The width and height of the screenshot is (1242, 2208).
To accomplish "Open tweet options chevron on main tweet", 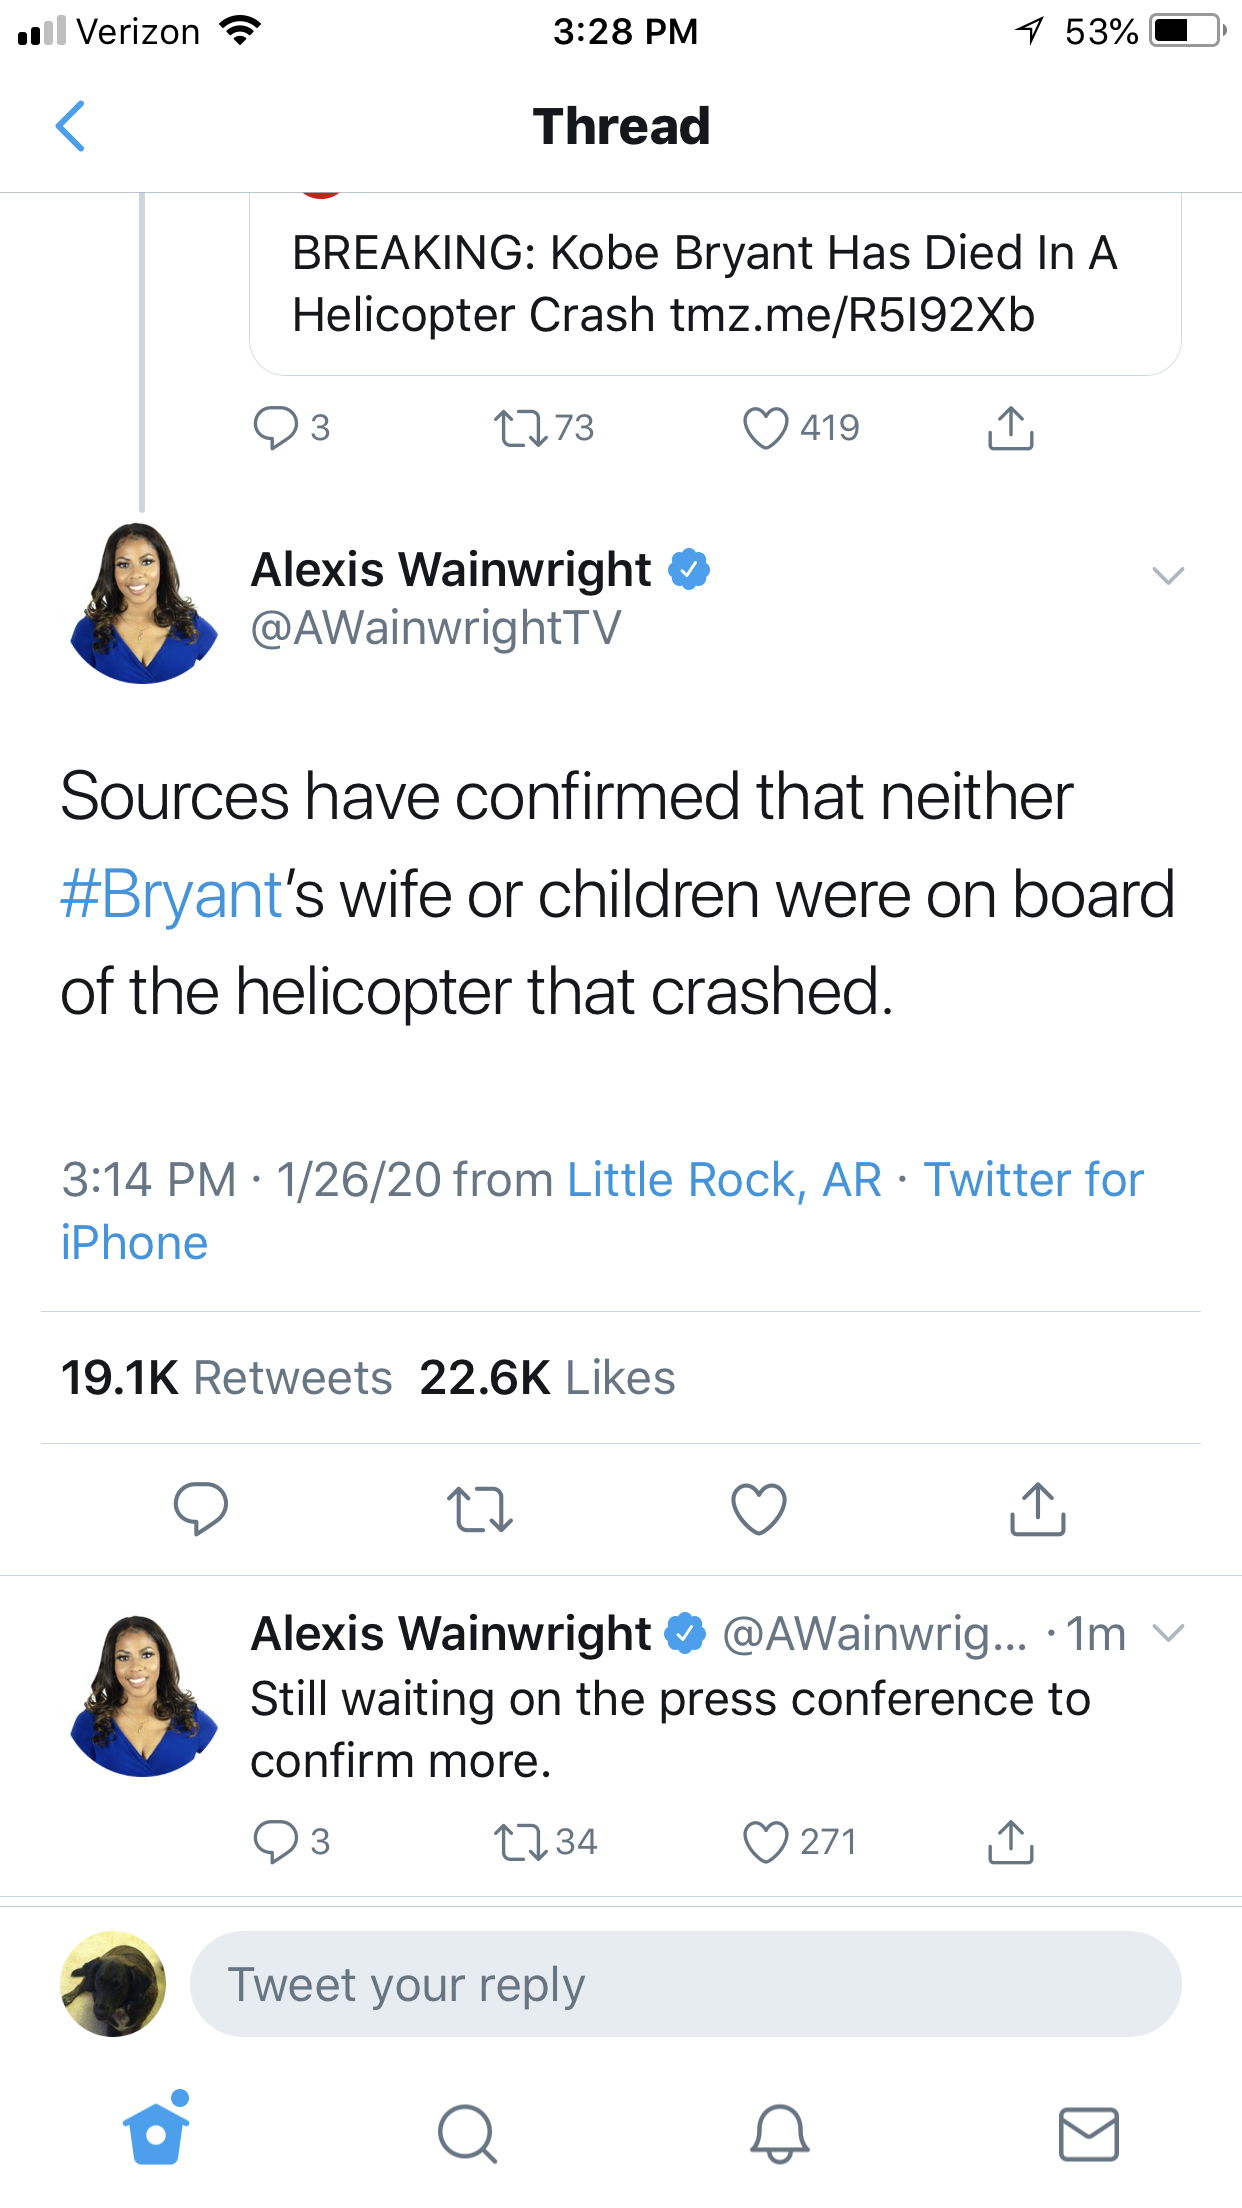I will pos(1168,575).
